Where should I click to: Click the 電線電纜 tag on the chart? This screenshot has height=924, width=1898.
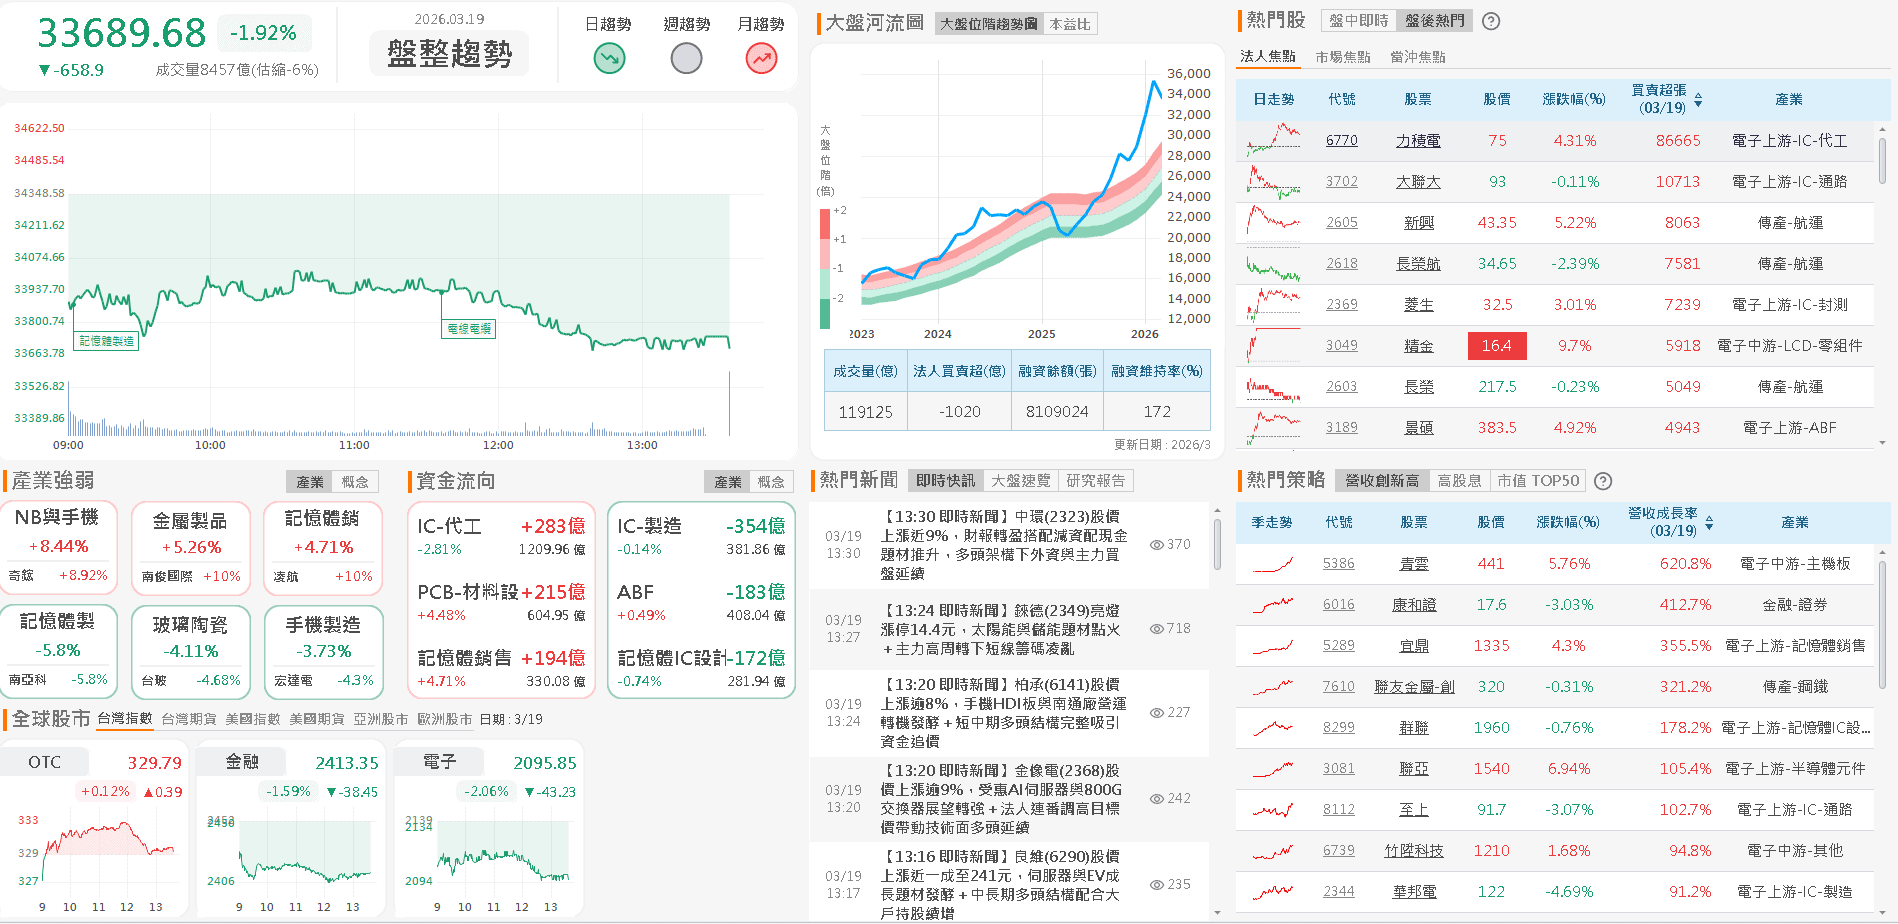click(x=469, y=328)
